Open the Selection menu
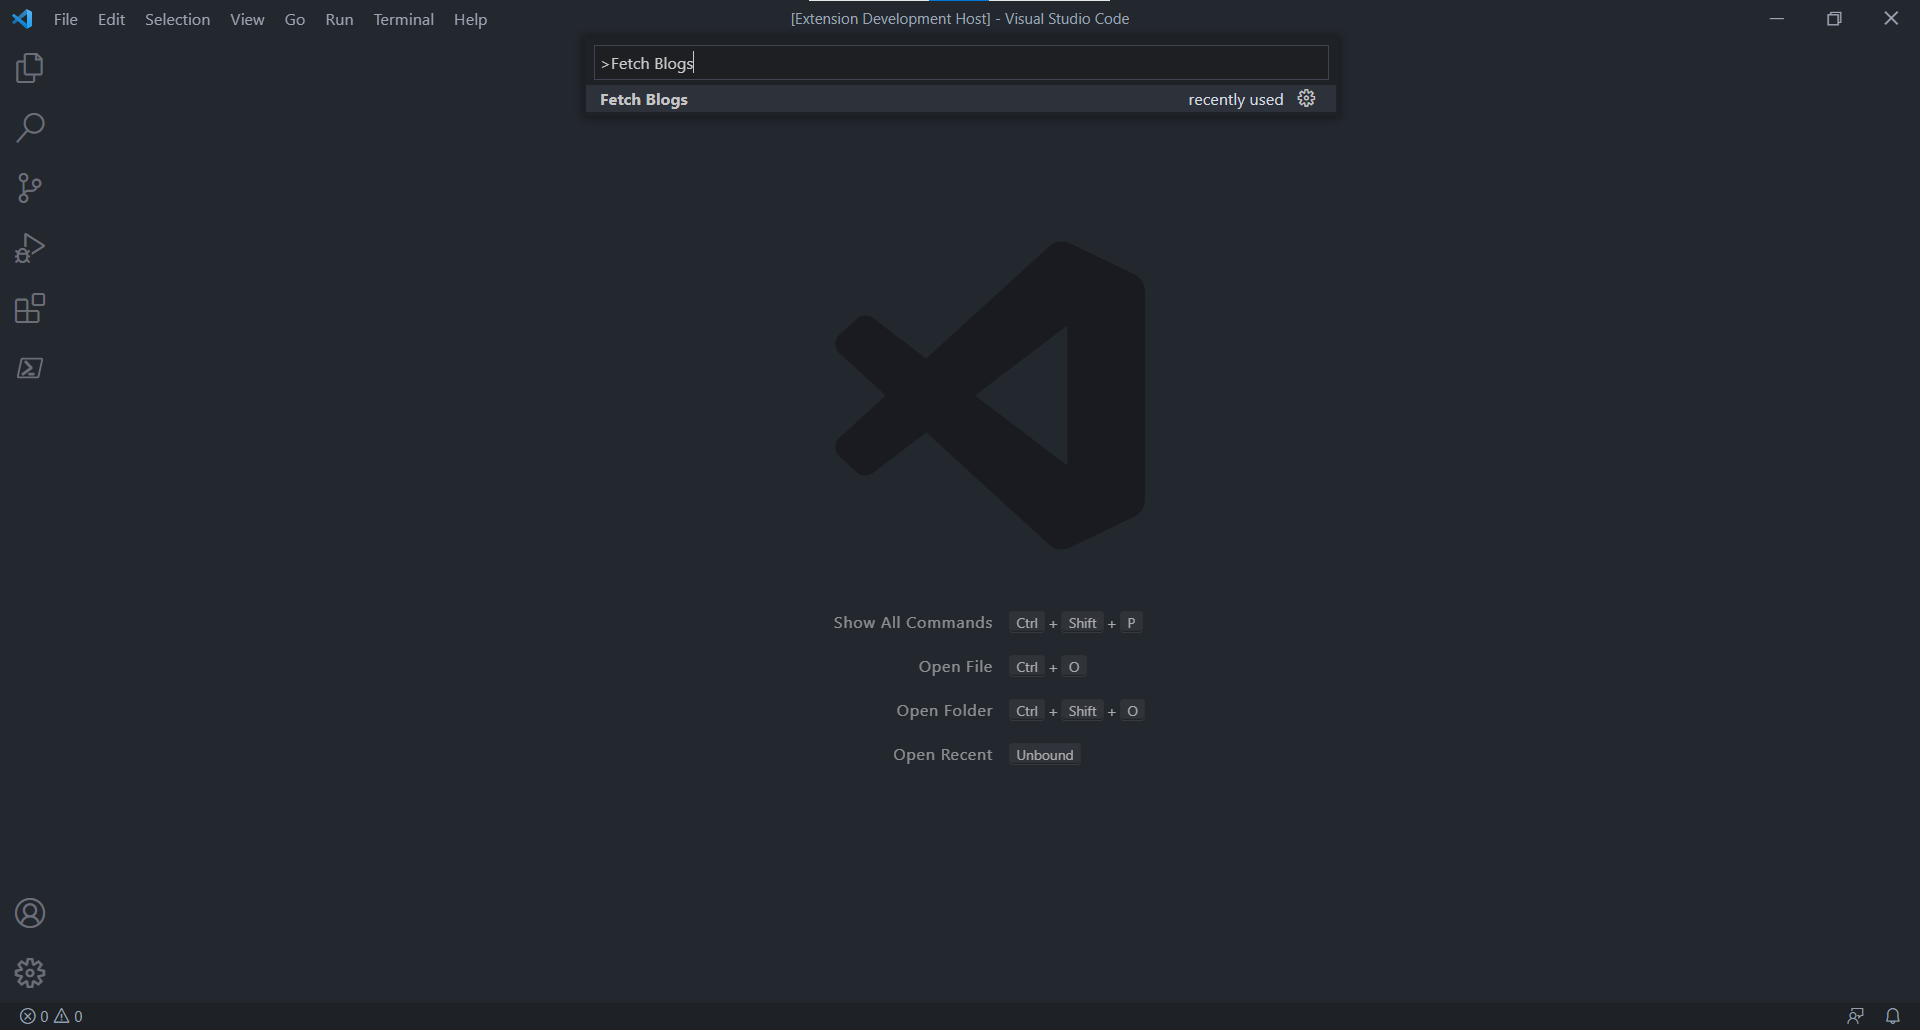This screenshot has height=1030, width=1920. click(177, 19)
